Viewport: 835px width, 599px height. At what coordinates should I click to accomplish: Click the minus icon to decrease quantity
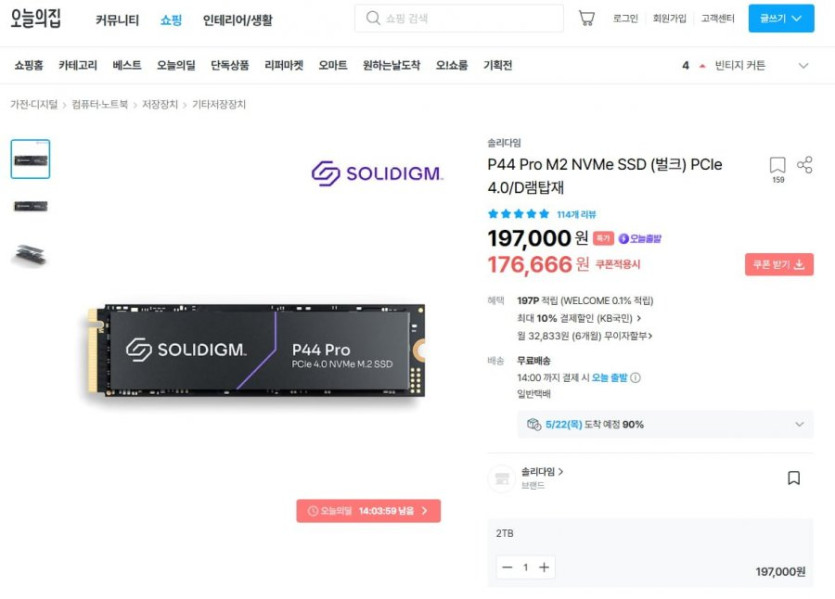tap(507, 567)
